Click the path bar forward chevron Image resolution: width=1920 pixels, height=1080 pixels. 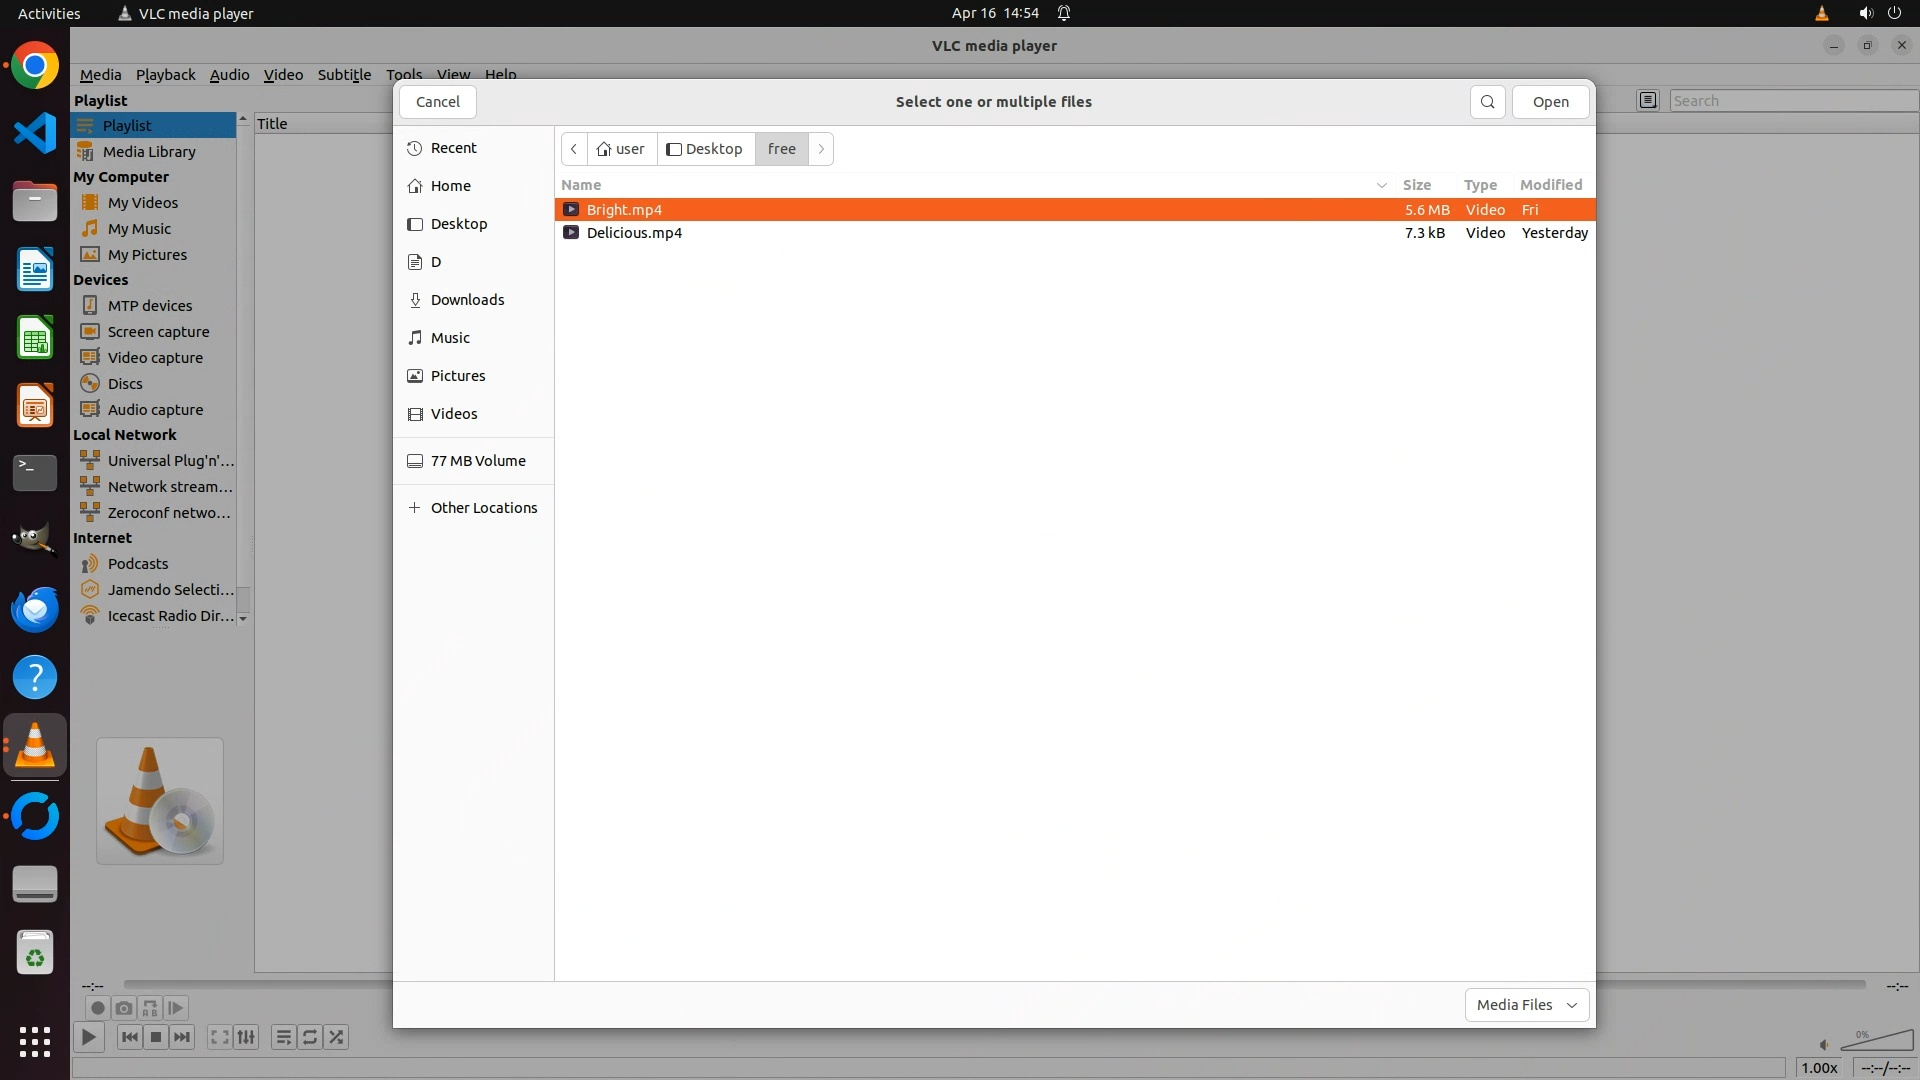pyautogui.click(x=821, y=149)
